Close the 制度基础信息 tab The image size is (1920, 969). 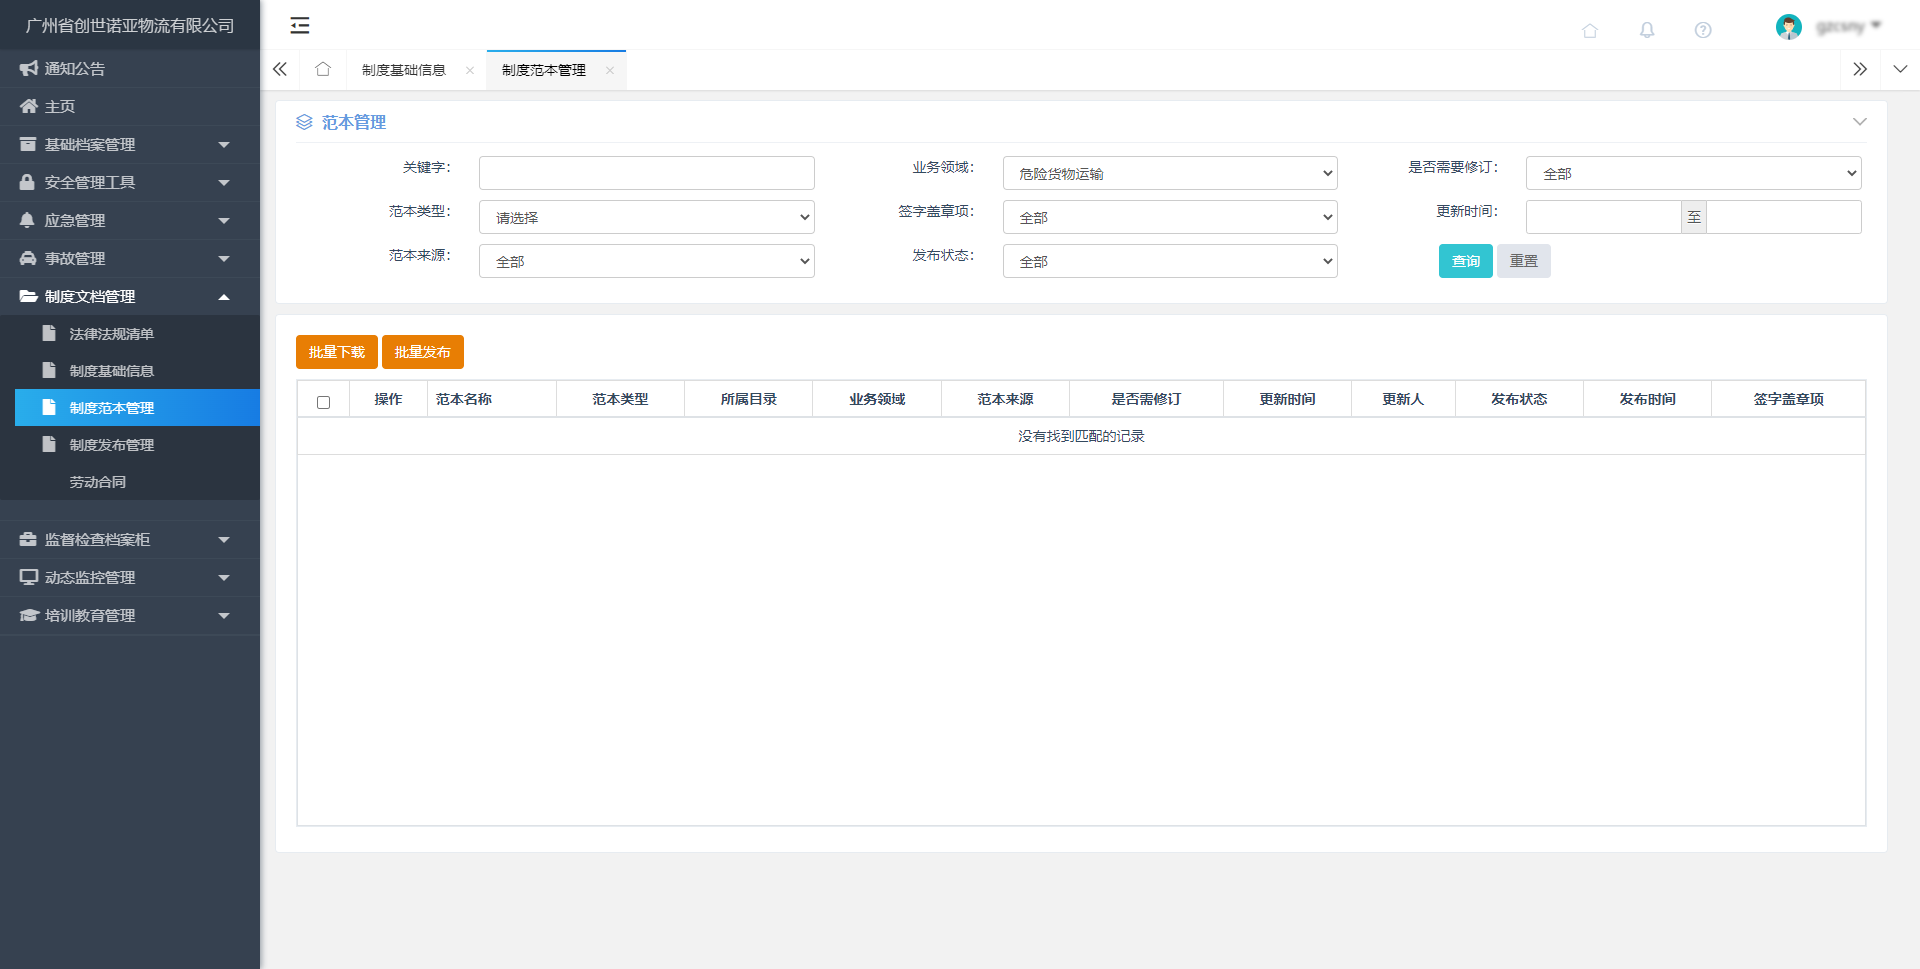click(x=469, y=70)
